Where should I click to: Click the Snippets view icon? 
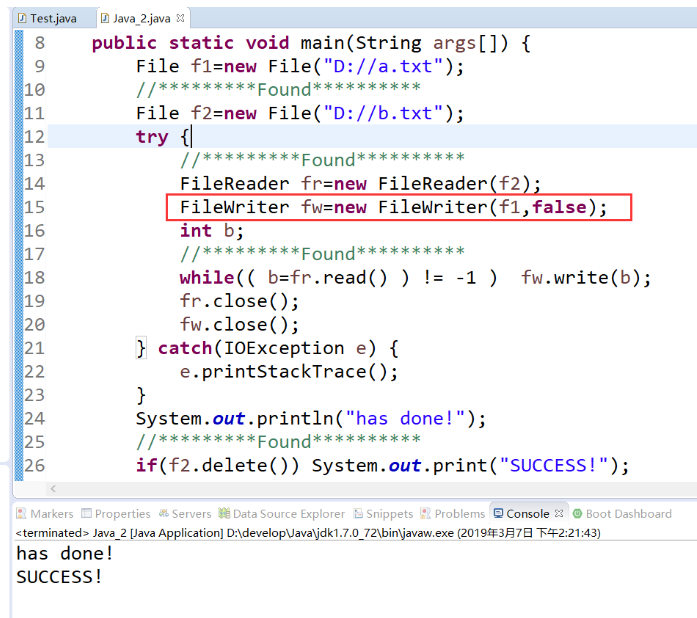tap(358, 513)
